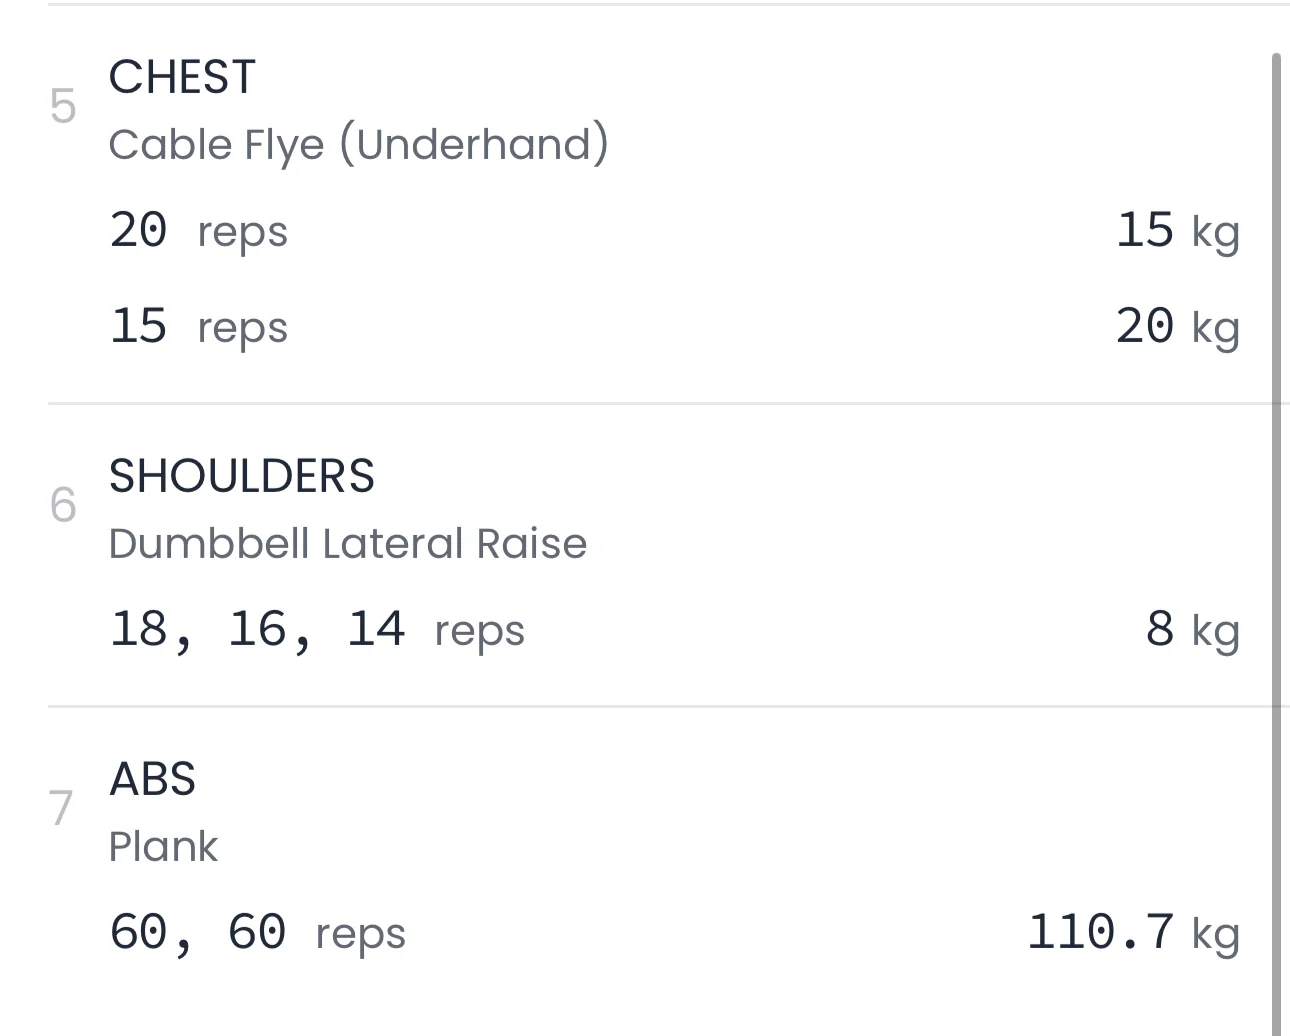Open the Plank exercise
Viewport: 1290px width, 1036px height.
[163, 847]
